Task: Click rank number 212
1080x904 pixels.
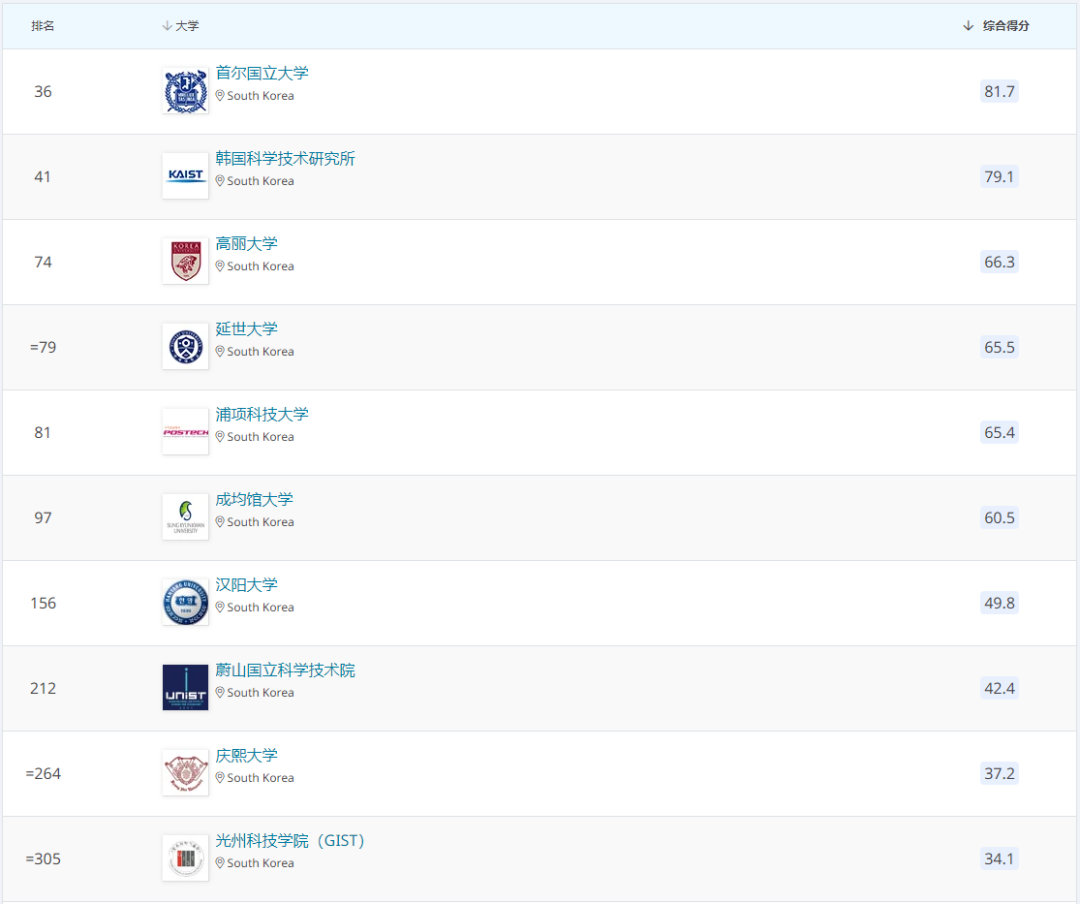Action: pos(43,688)
